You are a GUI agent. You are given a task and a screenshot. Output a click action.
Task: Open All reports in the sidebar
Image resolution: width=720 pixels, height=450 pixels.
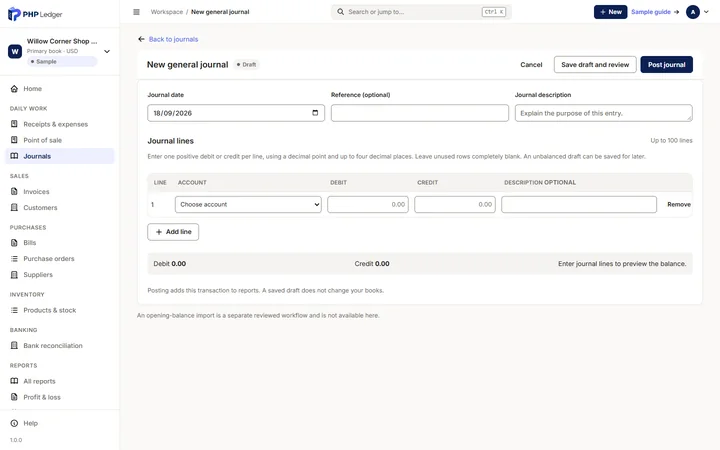pos(60,381)
